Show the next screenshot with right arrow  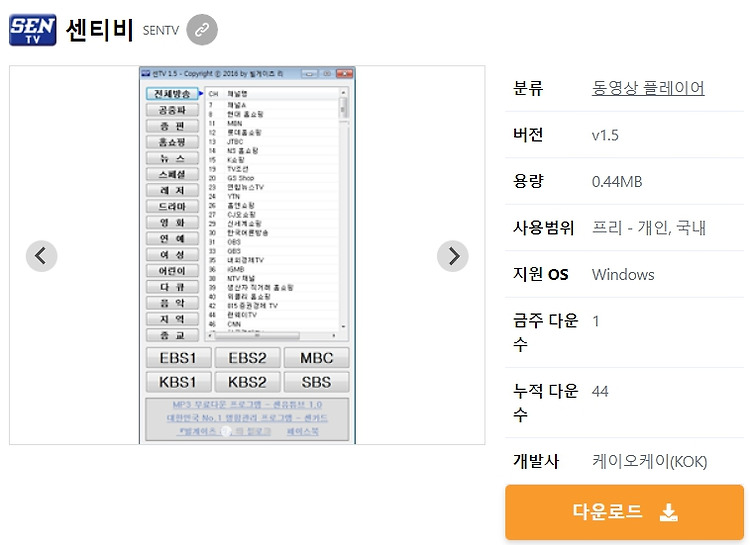[452, 256]
